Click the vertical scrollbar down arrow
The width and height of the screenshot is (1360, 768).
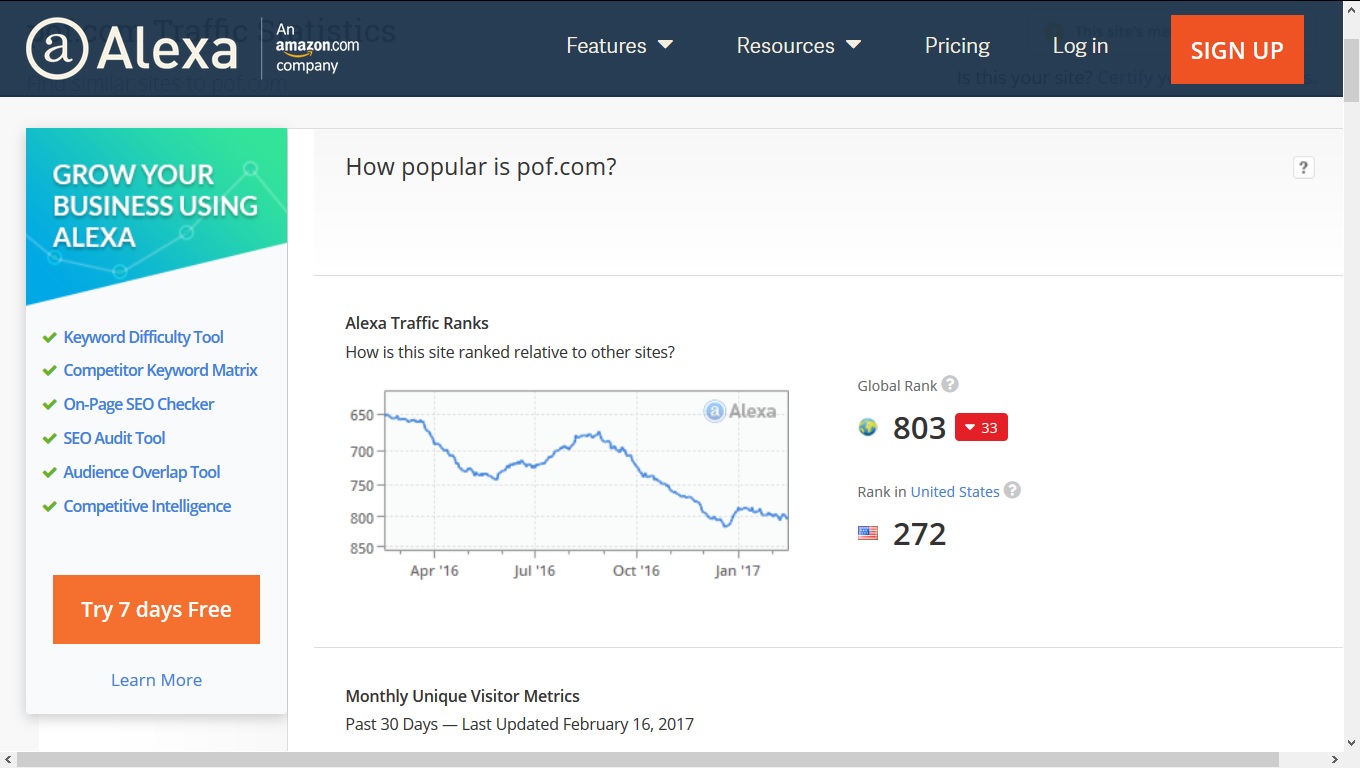1351,741
